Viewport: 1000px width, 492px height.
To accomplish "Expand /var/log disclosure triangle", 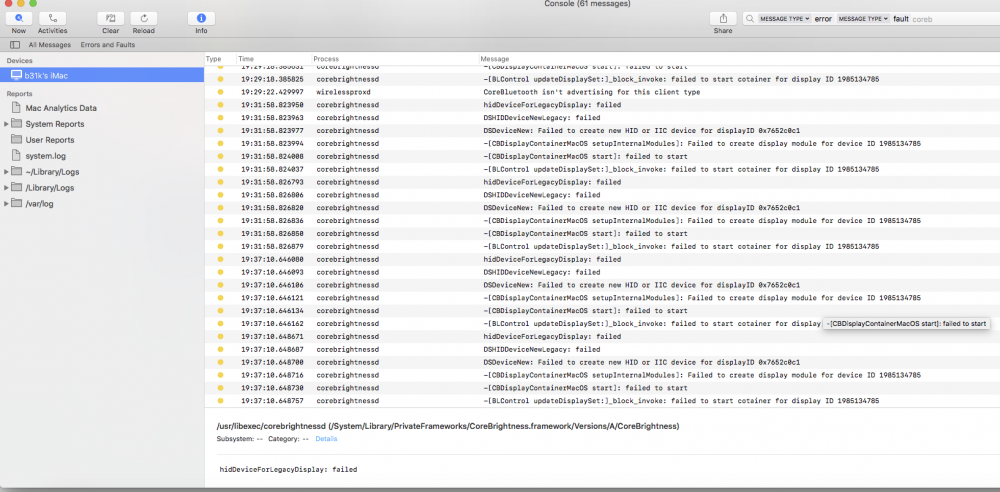I will [6, 204].
